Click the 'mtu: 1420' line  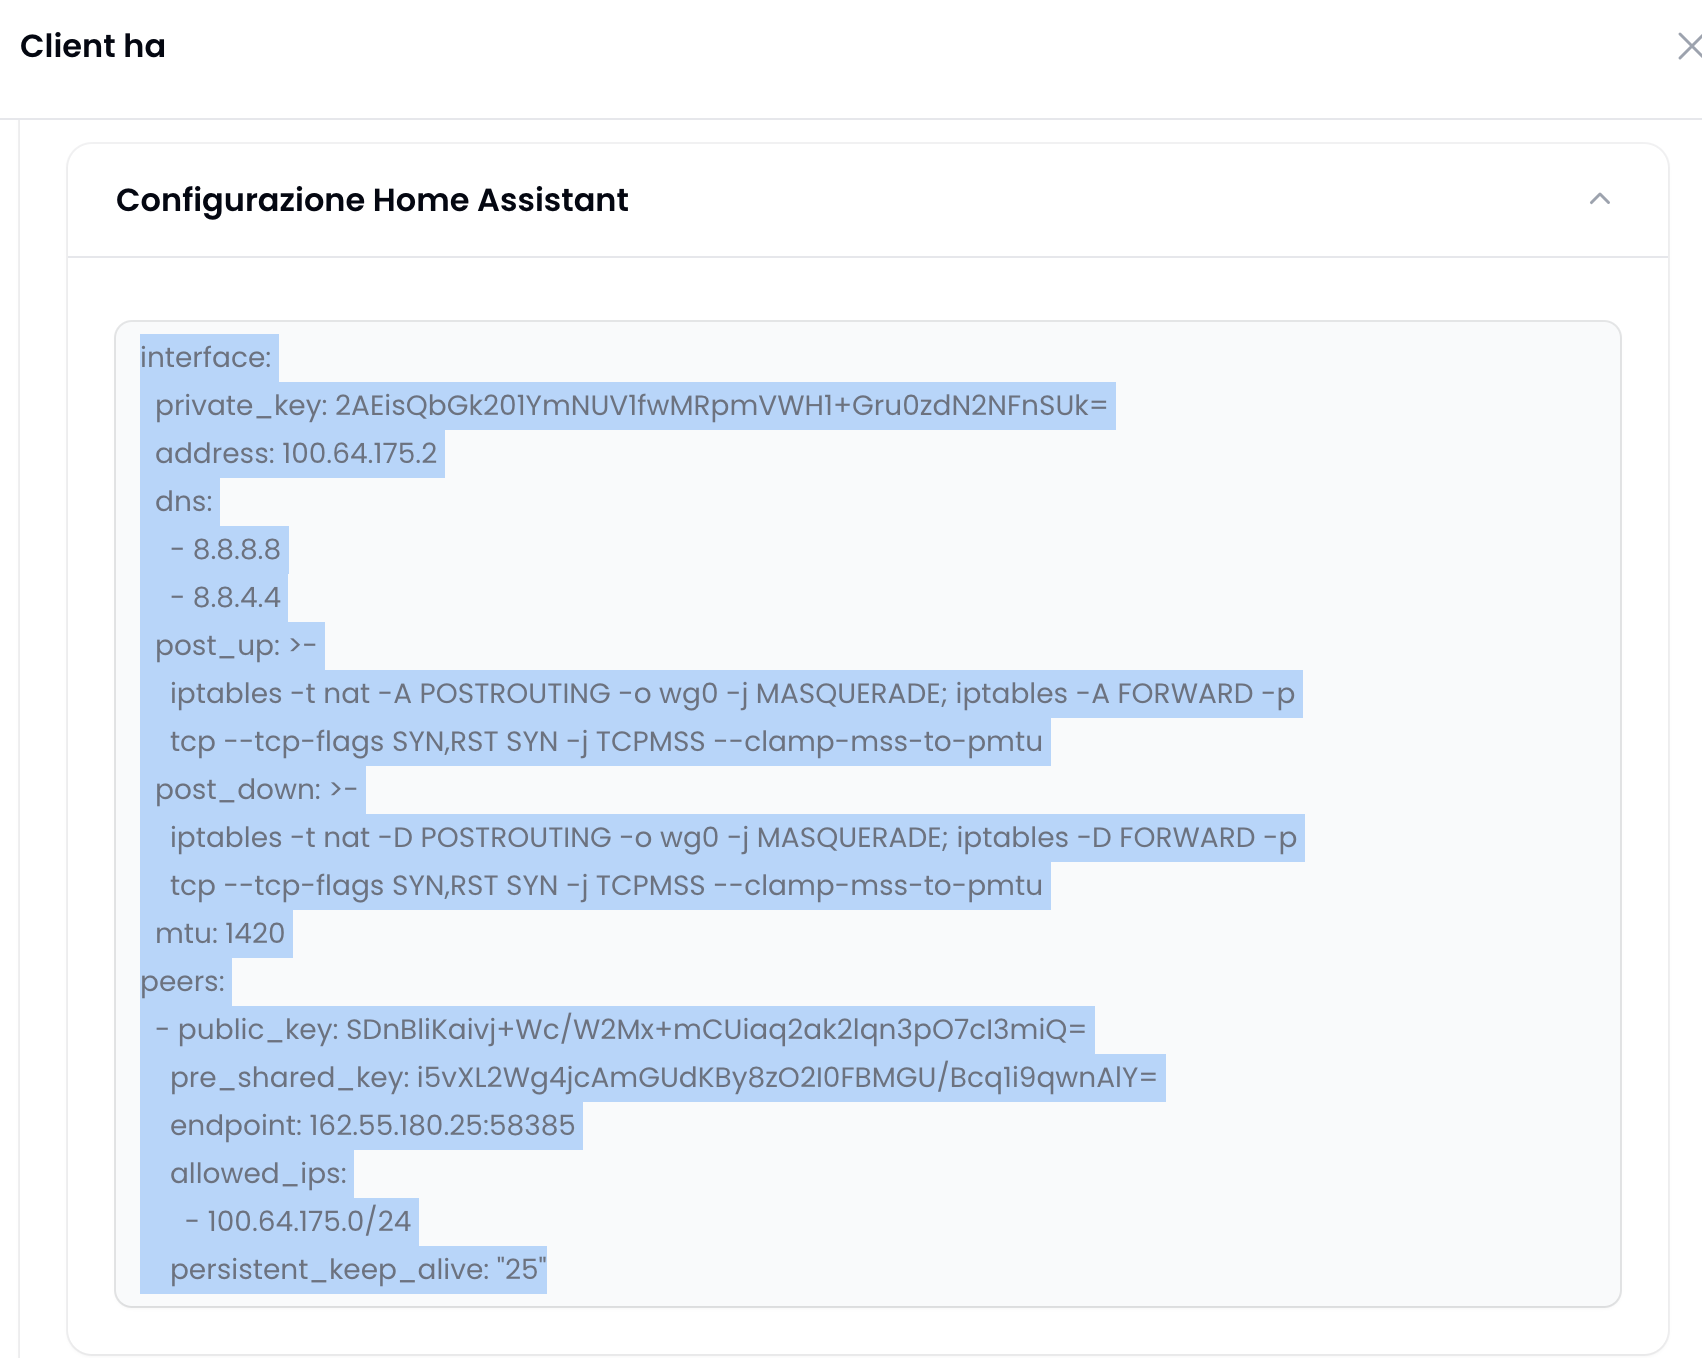pyautogui.click(x=220, y=933)
